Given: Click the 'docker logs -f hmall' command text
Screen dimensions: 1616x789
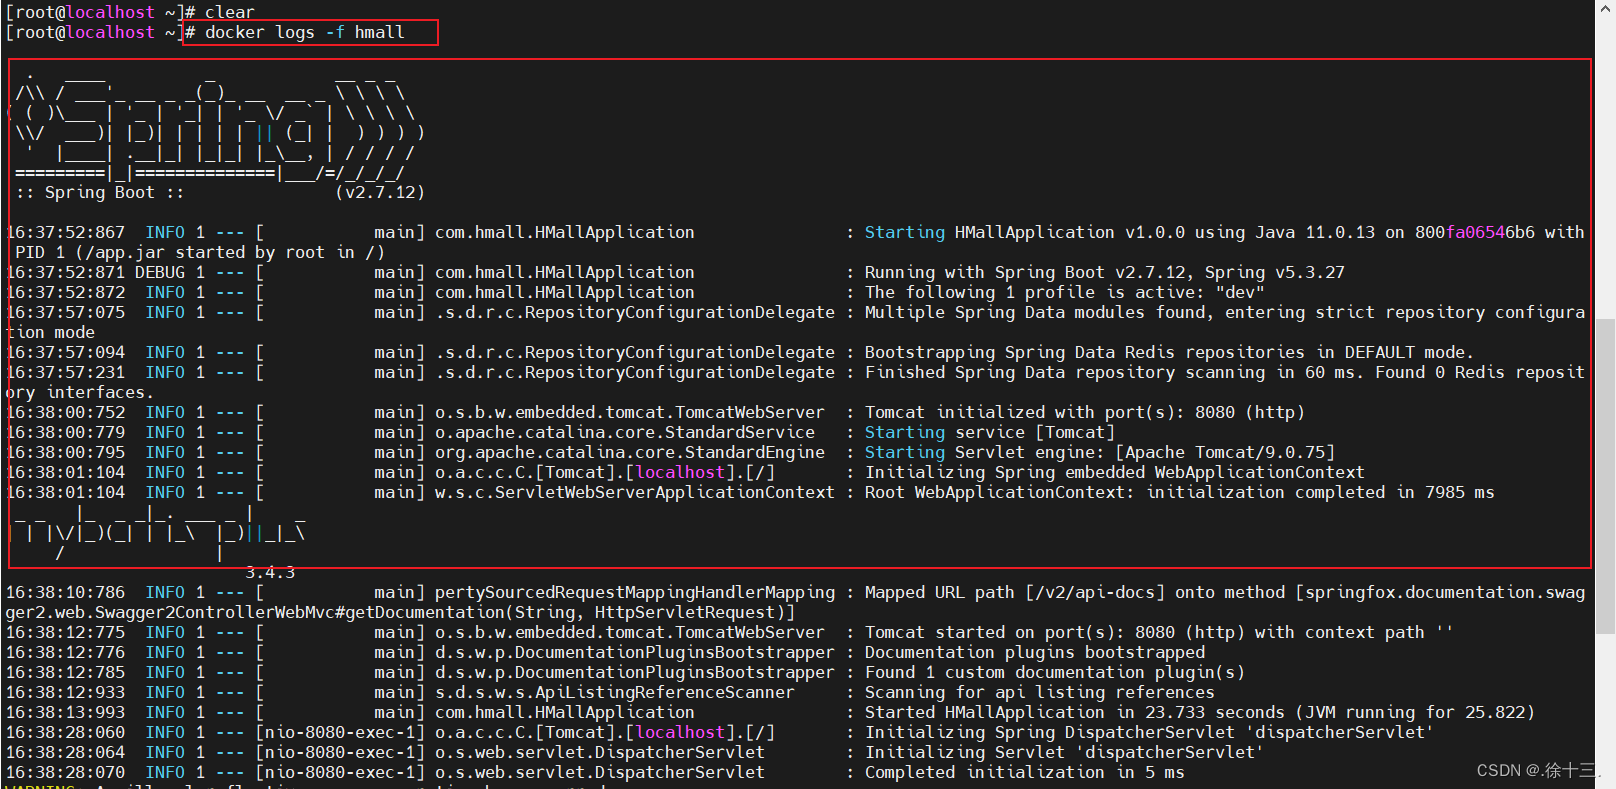Looking at the screenshot, I should pos(305,32).
